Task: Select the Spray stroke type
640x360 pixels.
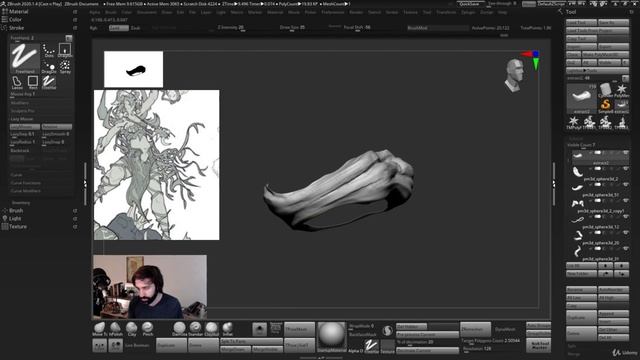Action: [x=65, y=67]
